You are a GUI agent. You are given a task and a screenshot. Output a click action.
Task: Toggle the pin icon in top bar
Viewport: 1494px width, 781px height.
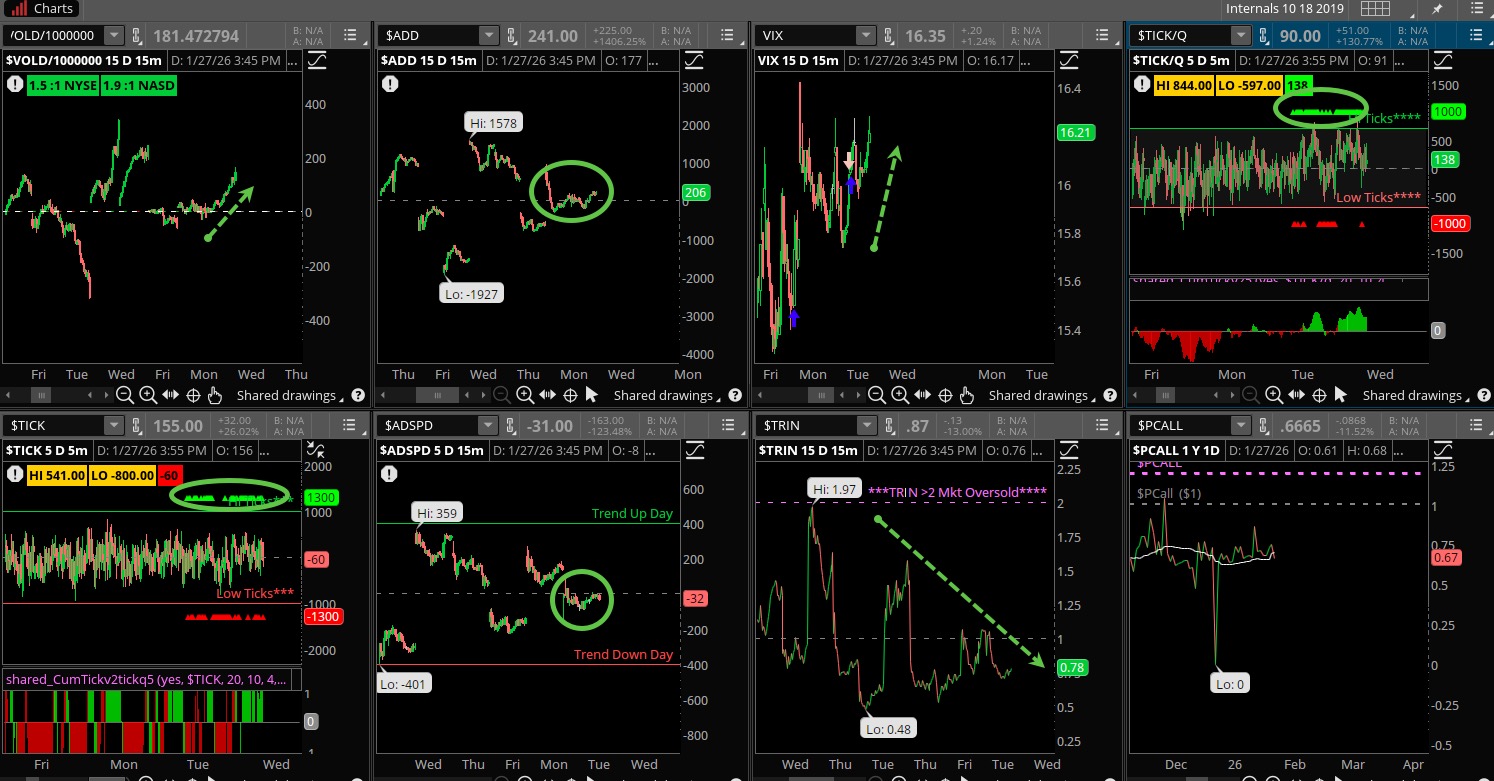click(1438, 9)
